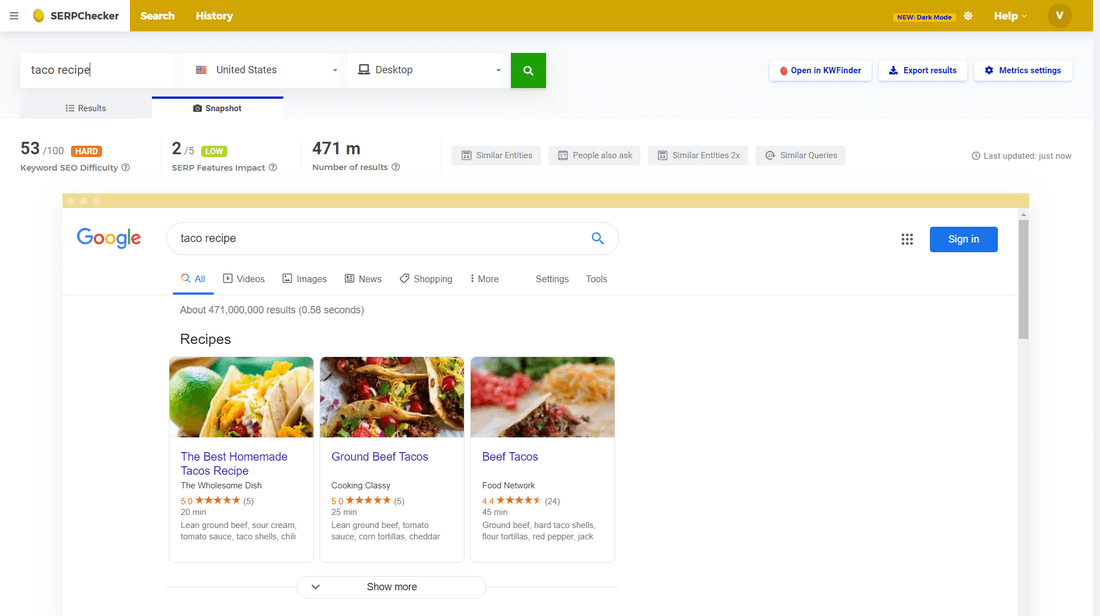Click Open in KWFinder button
The image size is (1100, 616).
coord(819,71)
